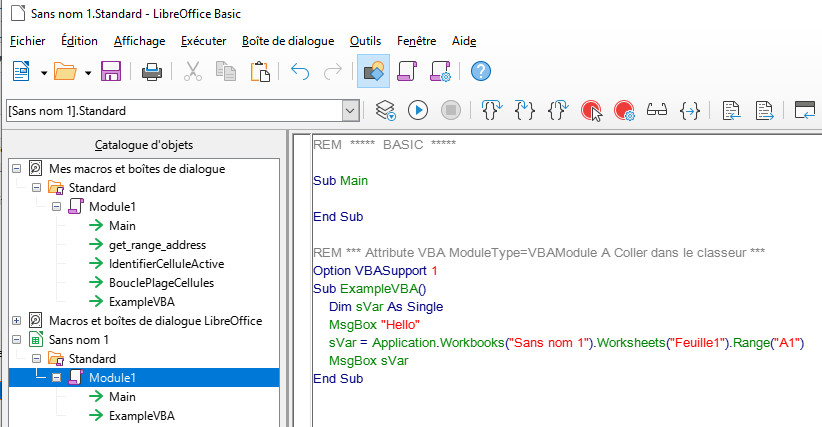This screenshot has width=822, height=427.
Task: Click the Copy icon
Action: (x=226, y=71)
